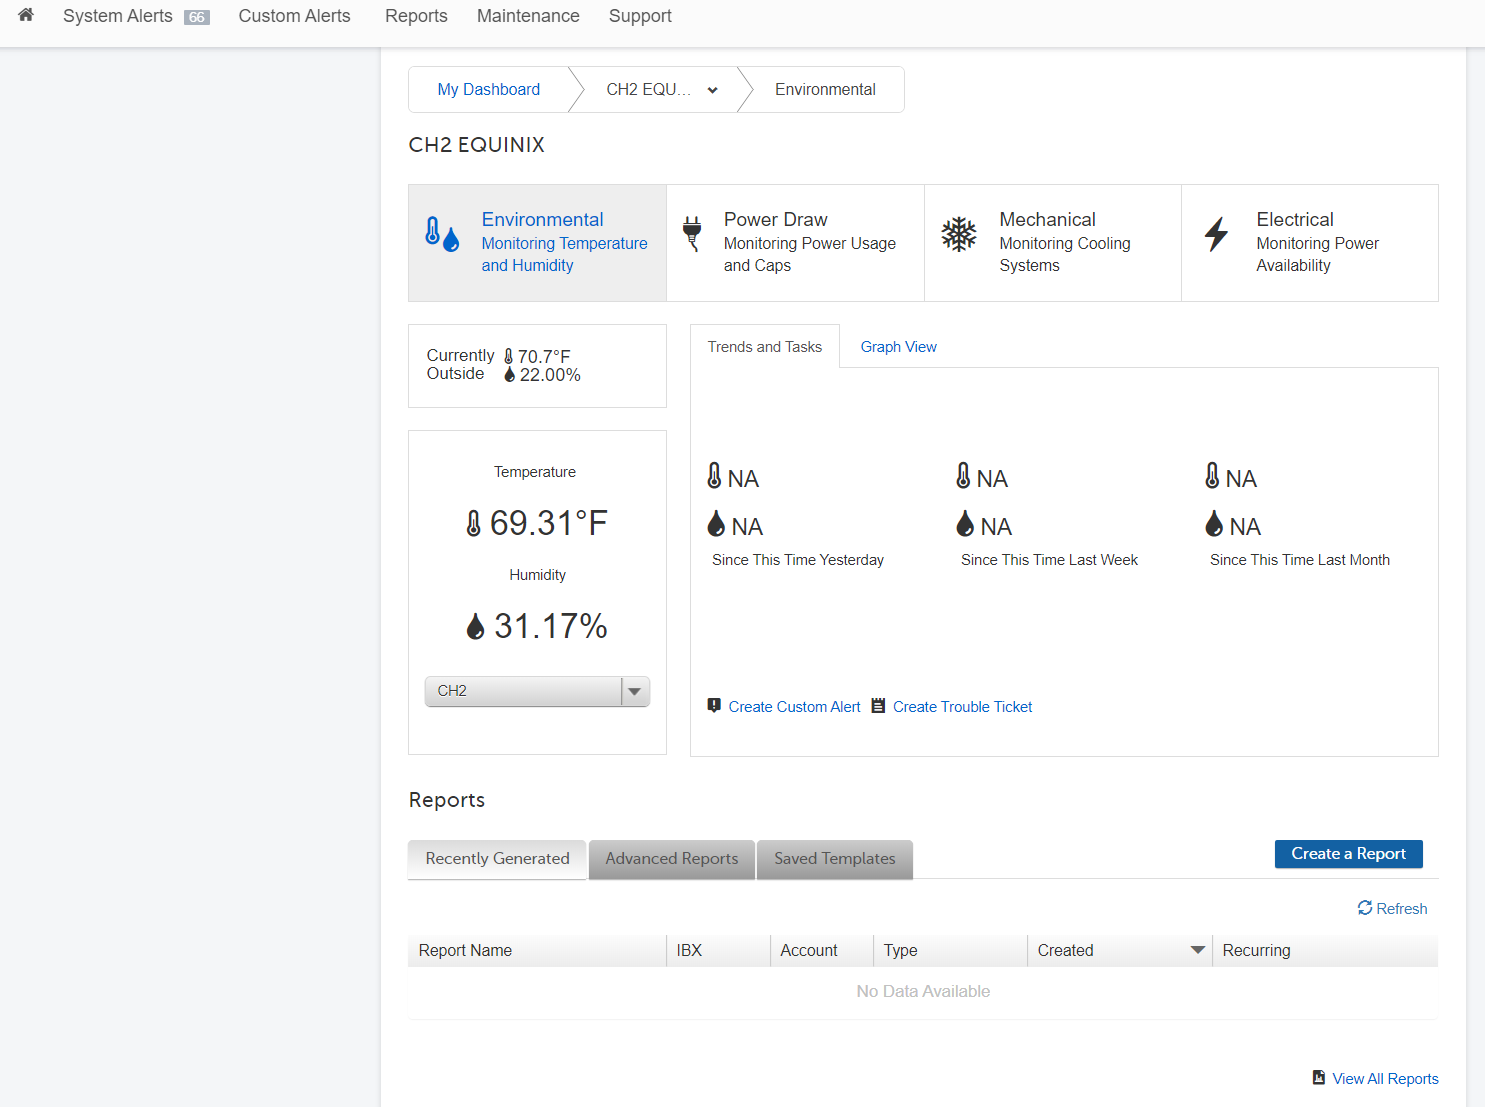The height and width of the screenshot is (1107, 1485).
Task: Select the Environmental monitoring card title
Action: 542,219
